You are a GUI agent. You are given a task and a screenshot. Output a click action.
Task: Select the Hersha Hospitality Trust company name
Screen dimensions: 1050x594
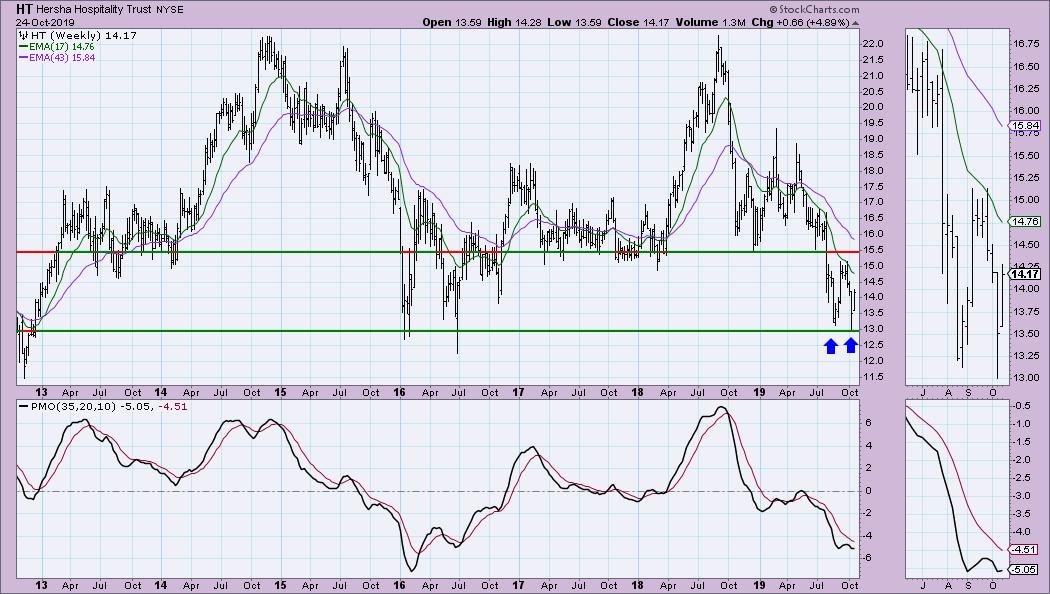(x=94, y=10)
